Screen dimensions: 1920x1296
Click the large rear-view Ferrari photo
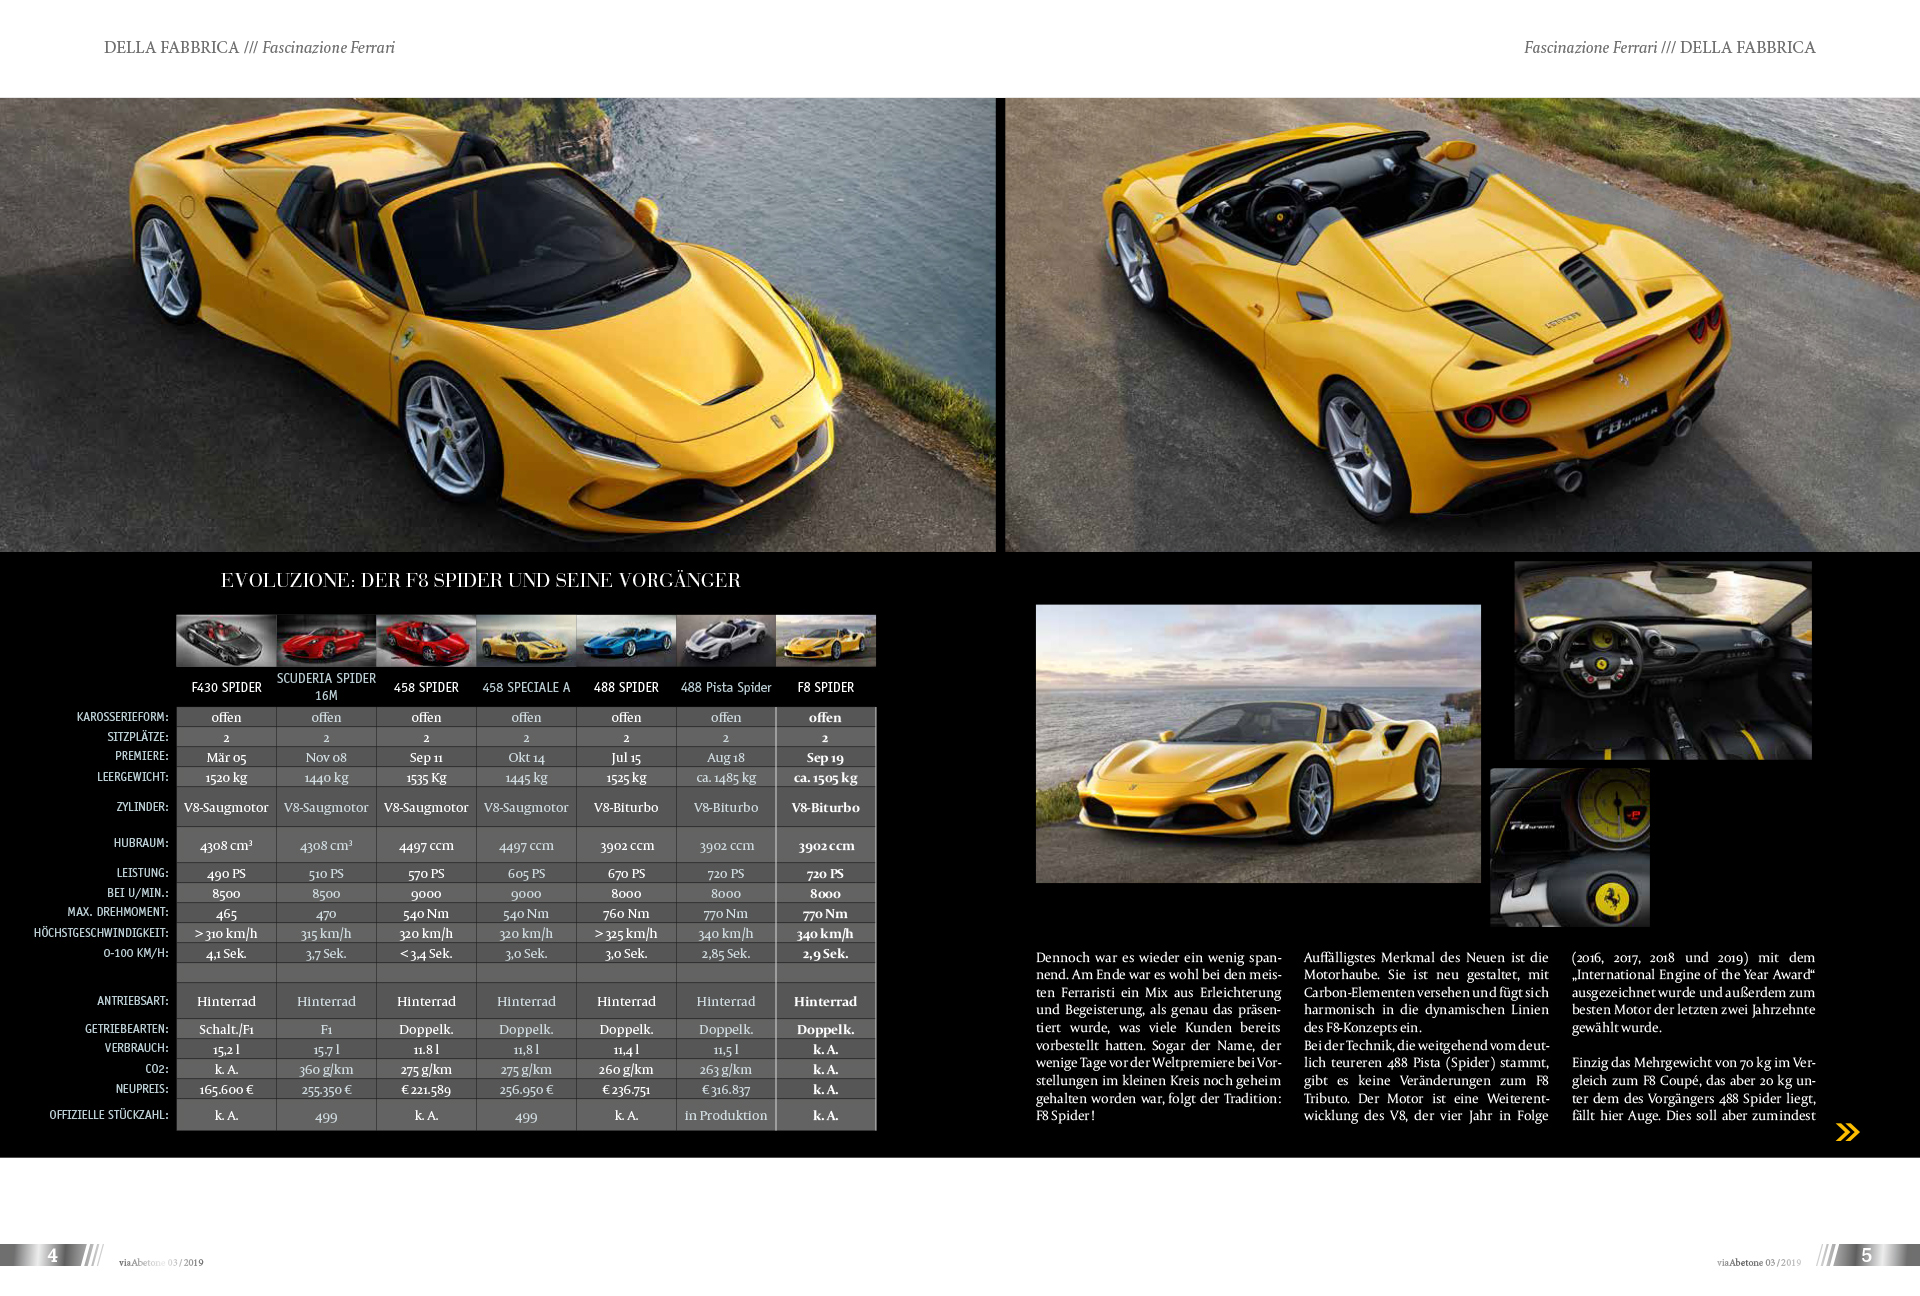(1462, 325)
